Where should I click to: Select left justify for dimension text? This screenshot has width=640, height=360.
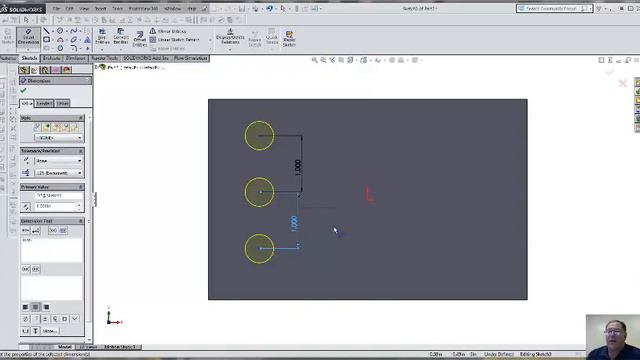[x=25, y=307]
